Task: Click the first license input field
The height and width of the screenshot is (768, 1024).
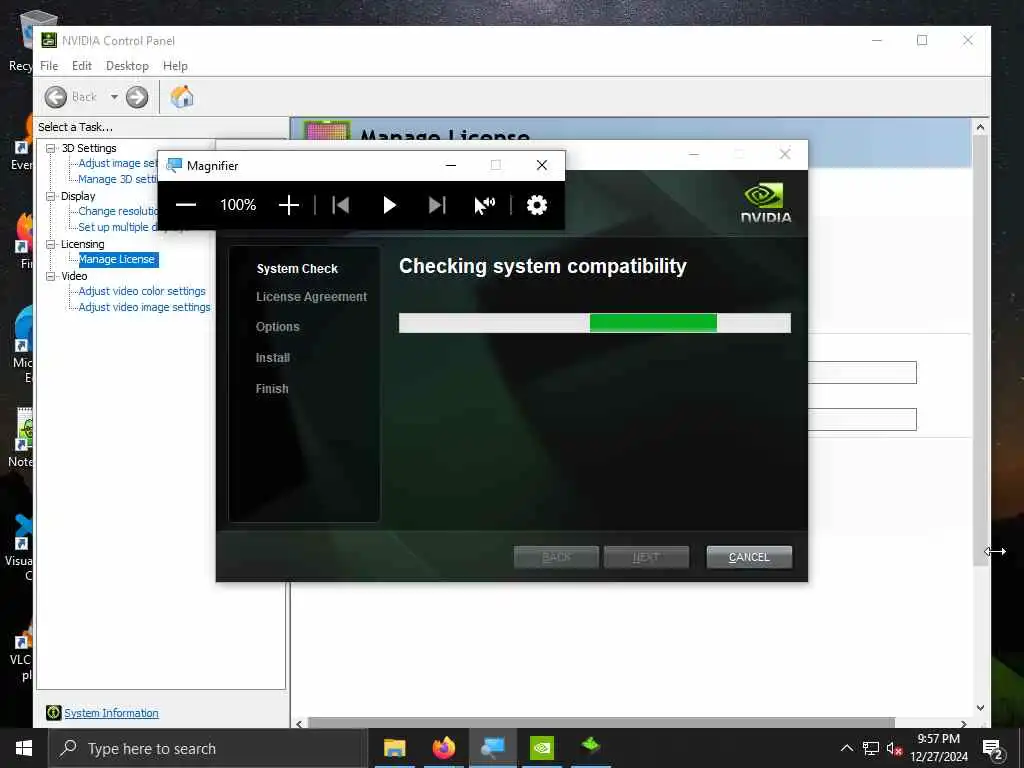Action: pos(862,372)
